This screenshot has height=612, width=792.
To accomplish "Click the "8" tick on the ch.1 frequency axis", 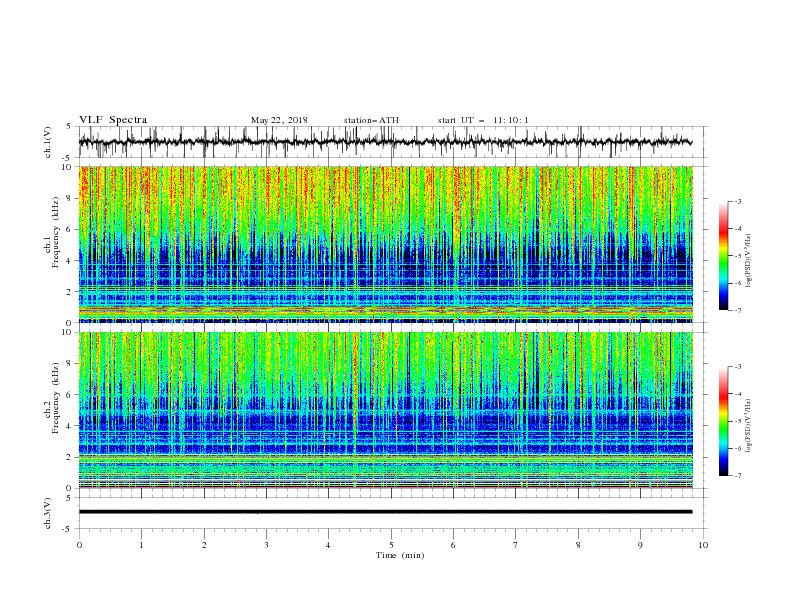I will [70, 198].
